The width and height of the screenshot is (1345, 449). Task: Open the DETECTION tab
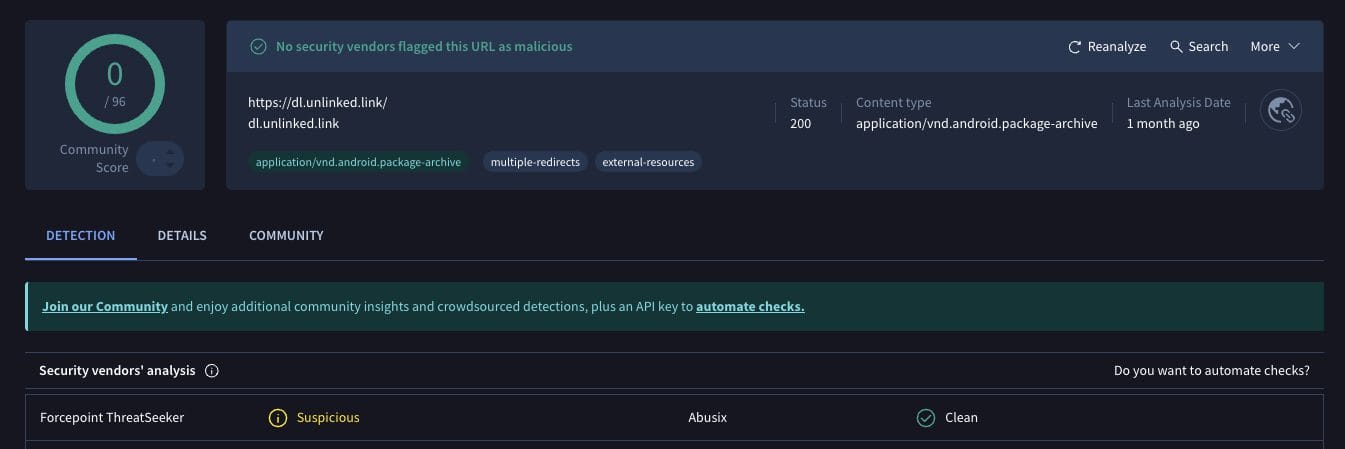[x=81, y=236]
